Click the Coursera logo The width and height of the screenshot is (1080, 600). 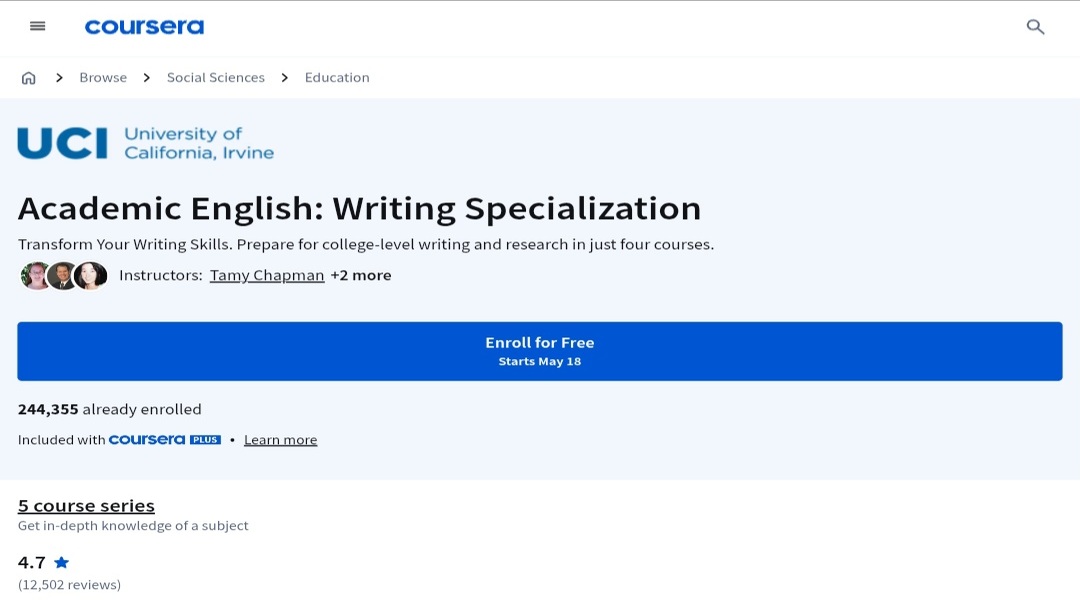click(x=144, y=27)
